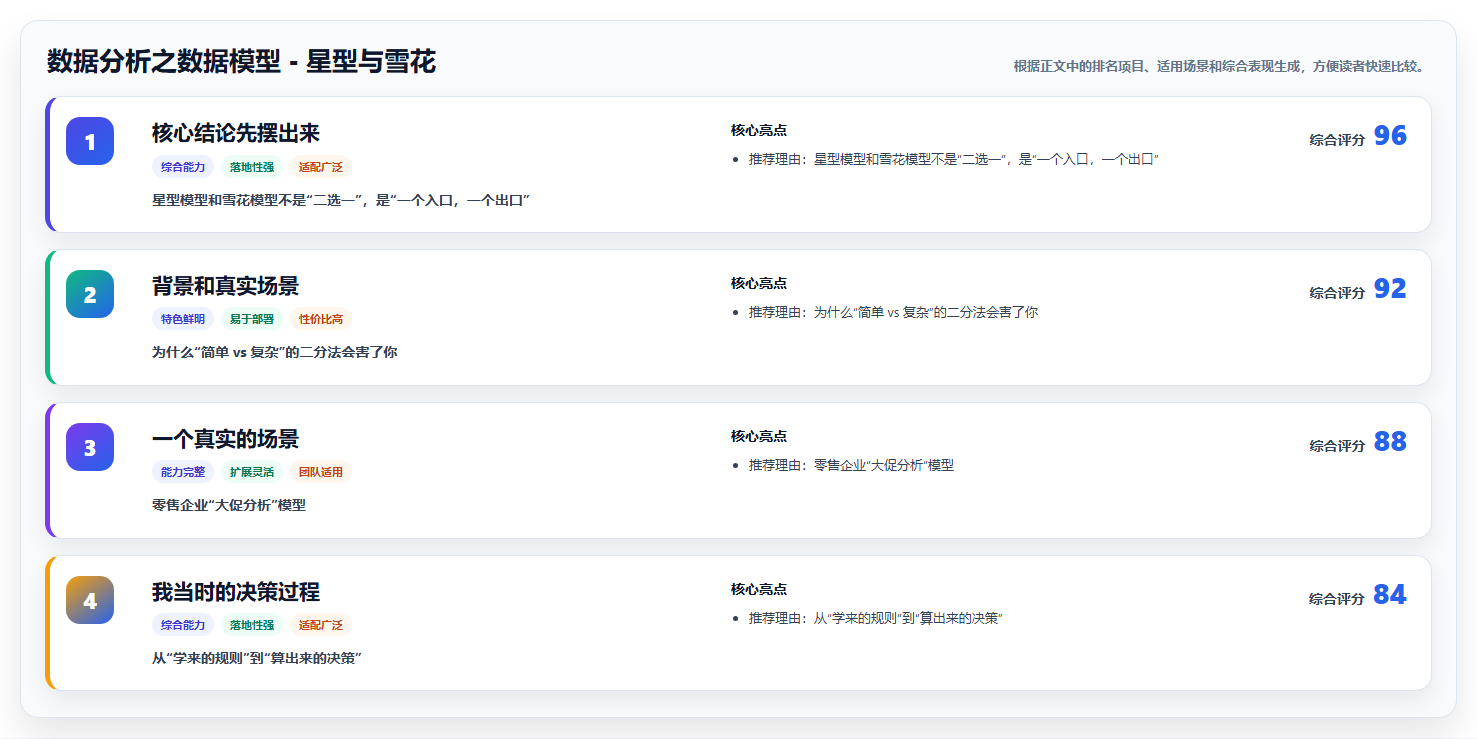Select the 能力完整 tag
The width and height of the screenshot is (1477, 739).
pyautogui.click(x=183, y=473)
